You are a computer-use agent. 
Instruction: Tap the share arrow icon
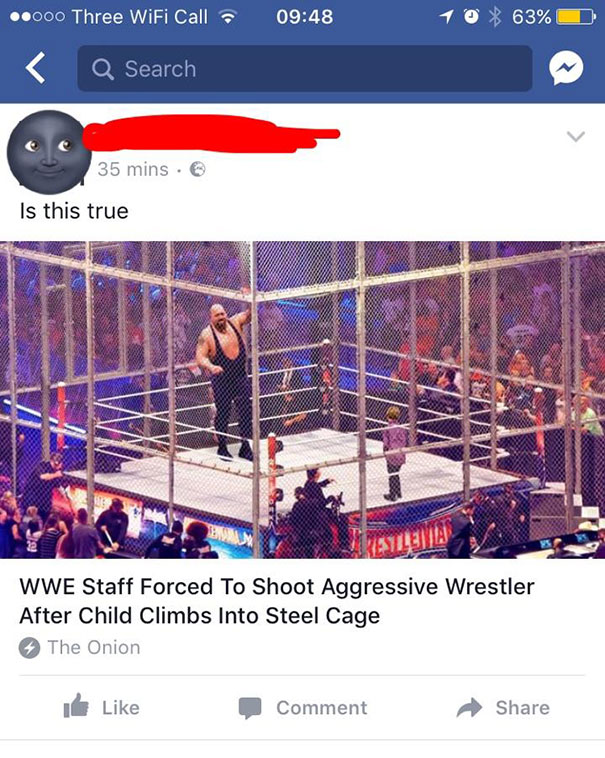pyautogui.click(x=470, y=708)
